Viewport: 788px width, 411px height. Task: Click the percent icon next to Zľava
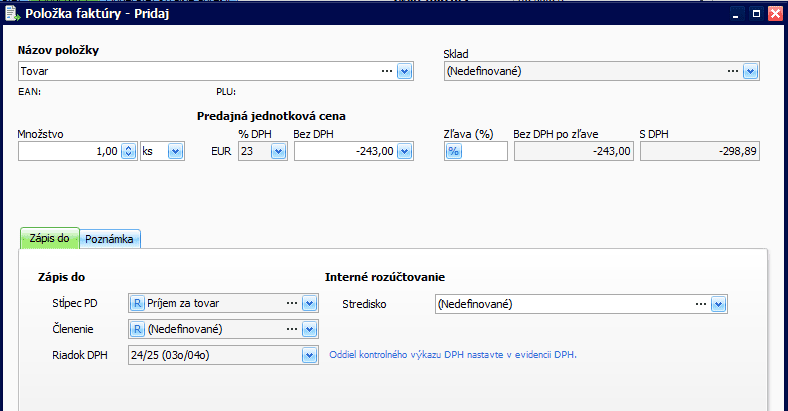[x=453, y=151]
